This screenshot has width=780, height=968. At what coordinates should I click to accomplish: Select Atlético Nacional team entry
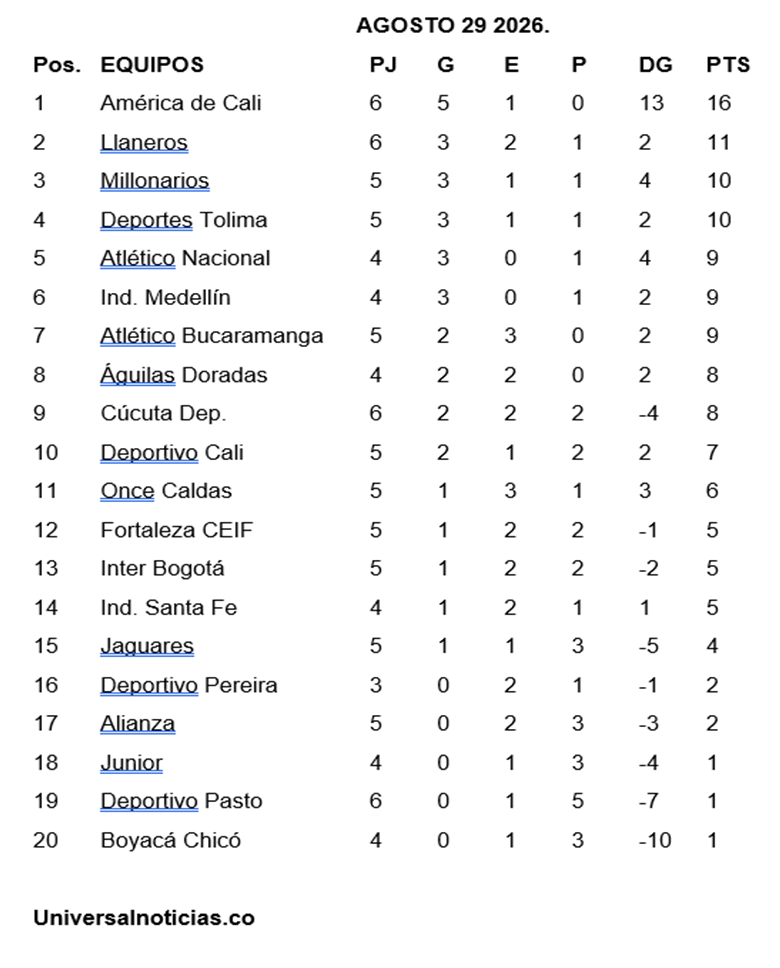185,258
